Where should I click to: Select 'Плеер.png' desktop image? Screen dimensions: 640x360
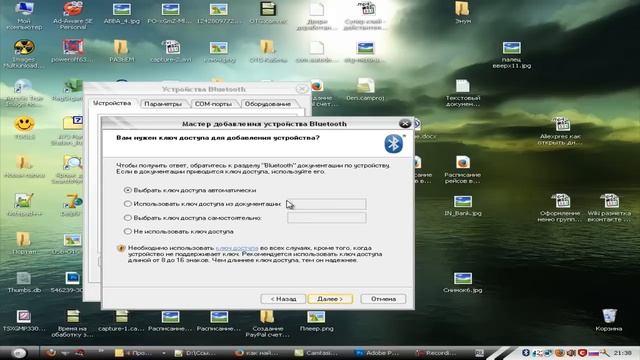click(316, 320)
